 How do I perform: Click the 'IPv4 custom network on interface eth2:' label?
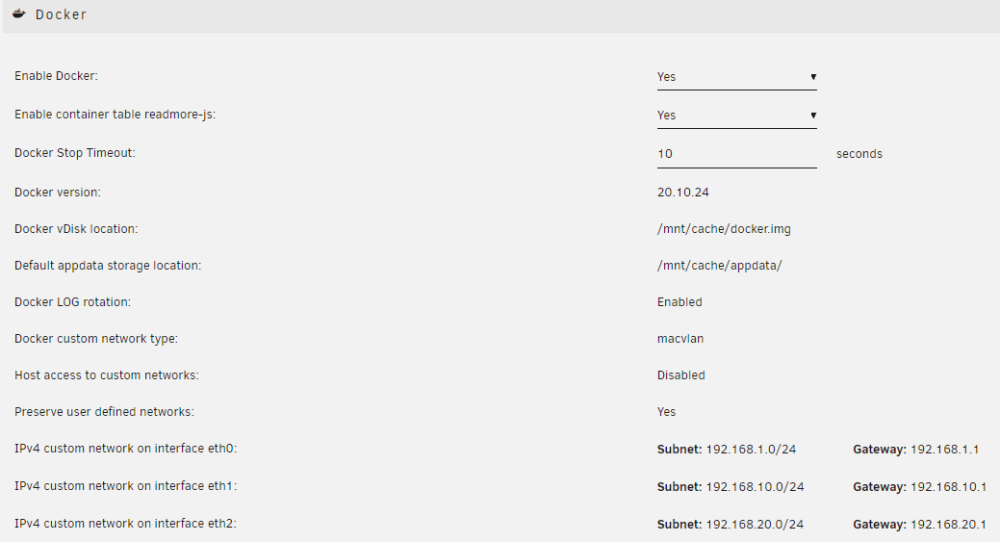click(126, 524)
